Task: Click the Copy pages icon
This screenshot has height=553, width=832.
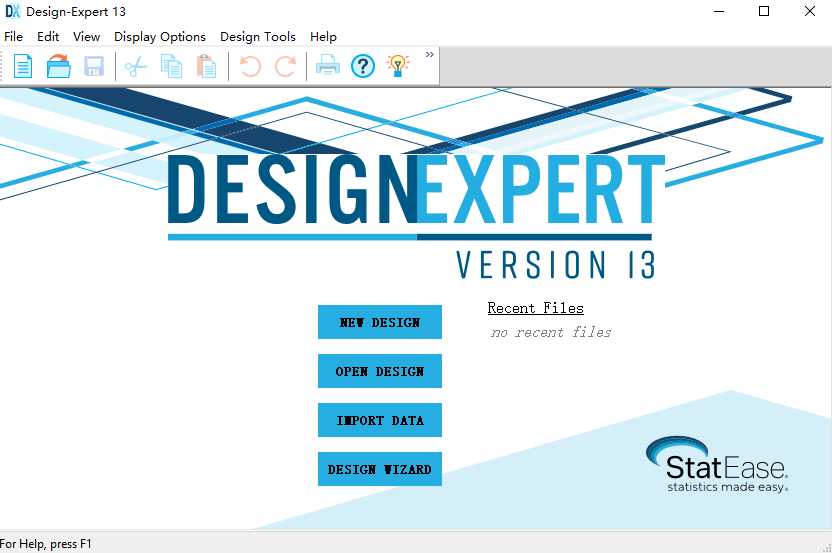Action: pyautogui.click(x=171, y=66)
